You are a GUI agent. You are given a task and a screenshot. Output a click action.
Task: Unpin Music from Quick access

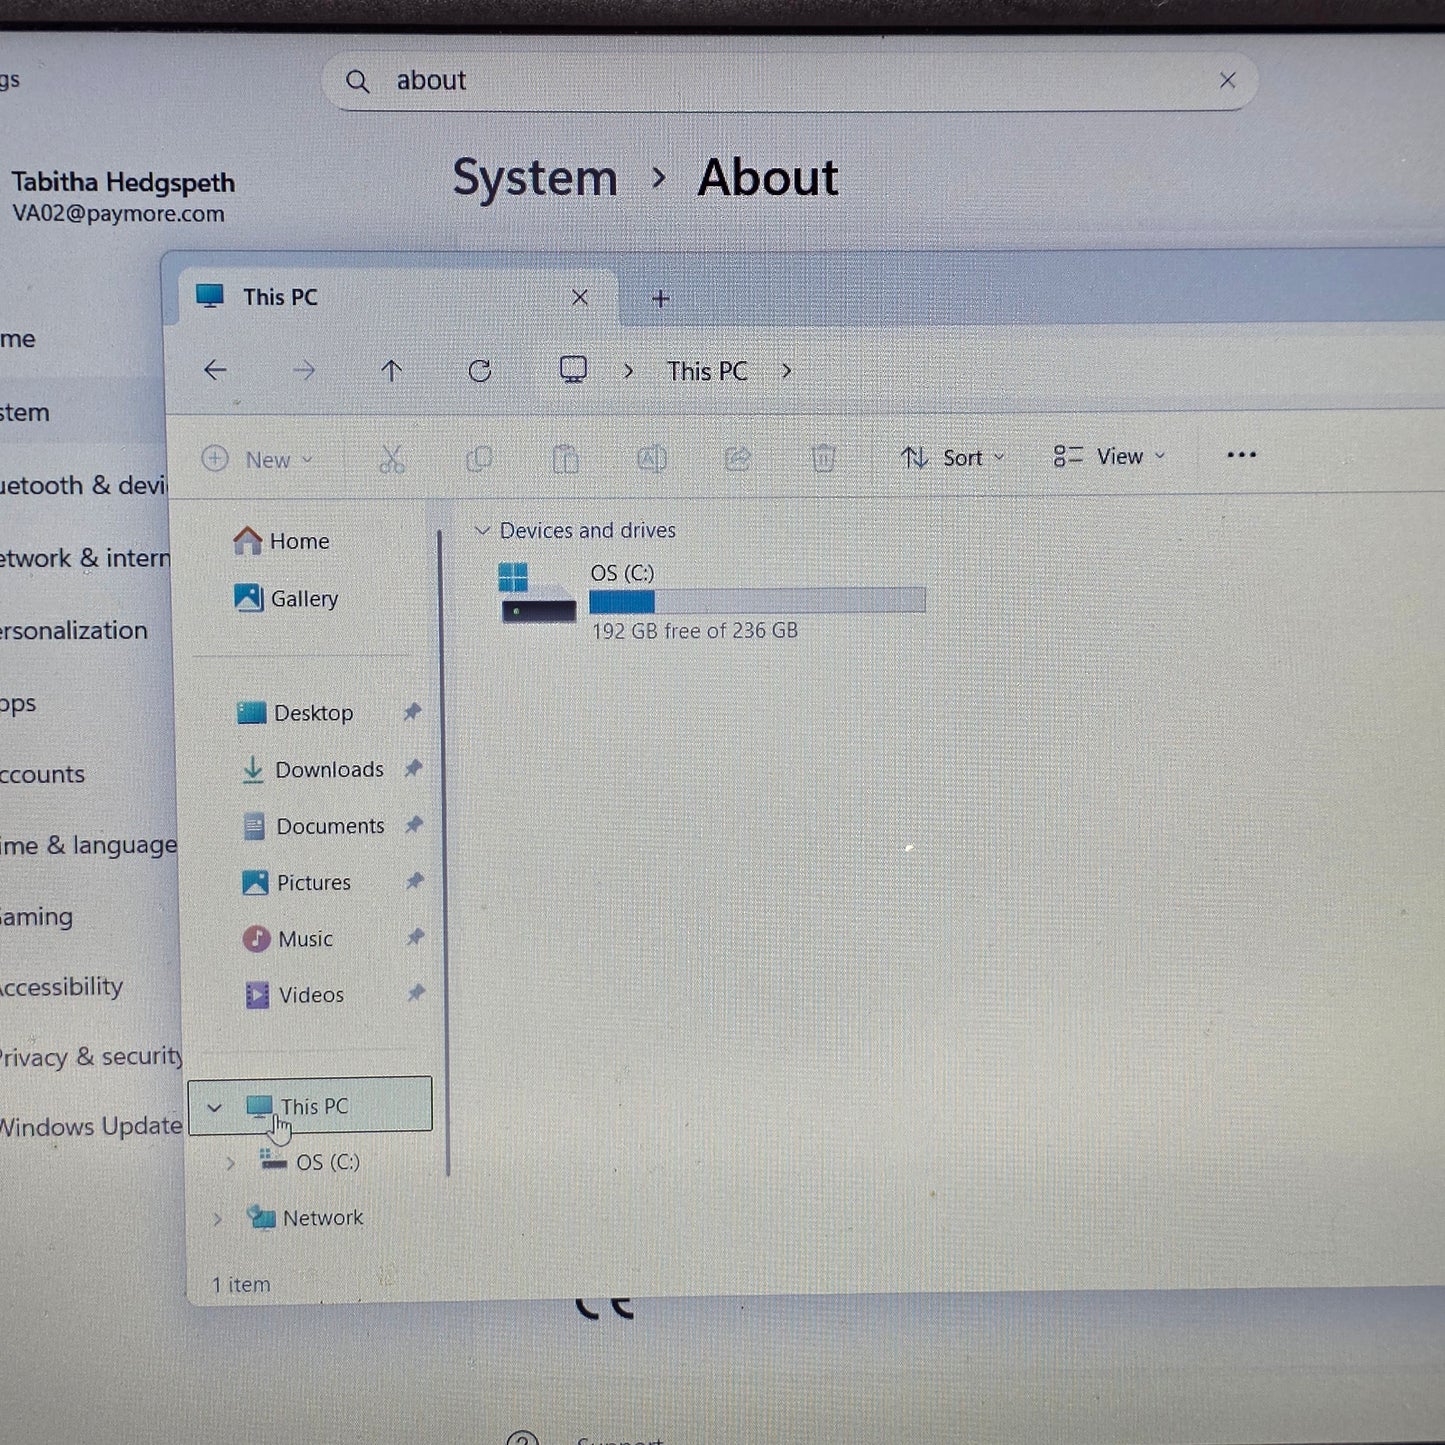click(414, 937)
